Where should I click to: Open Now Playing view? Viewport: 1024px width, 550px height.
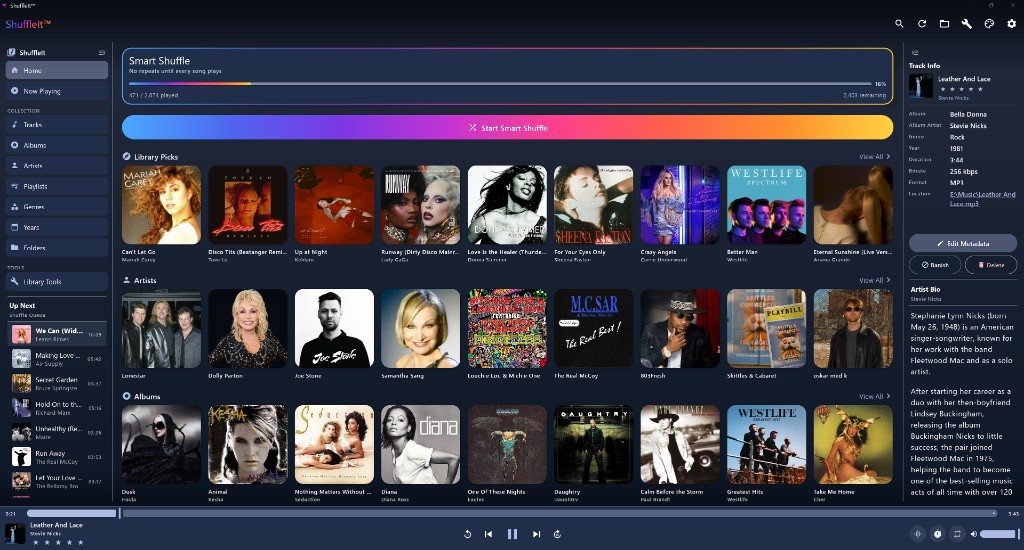(57, 91)
